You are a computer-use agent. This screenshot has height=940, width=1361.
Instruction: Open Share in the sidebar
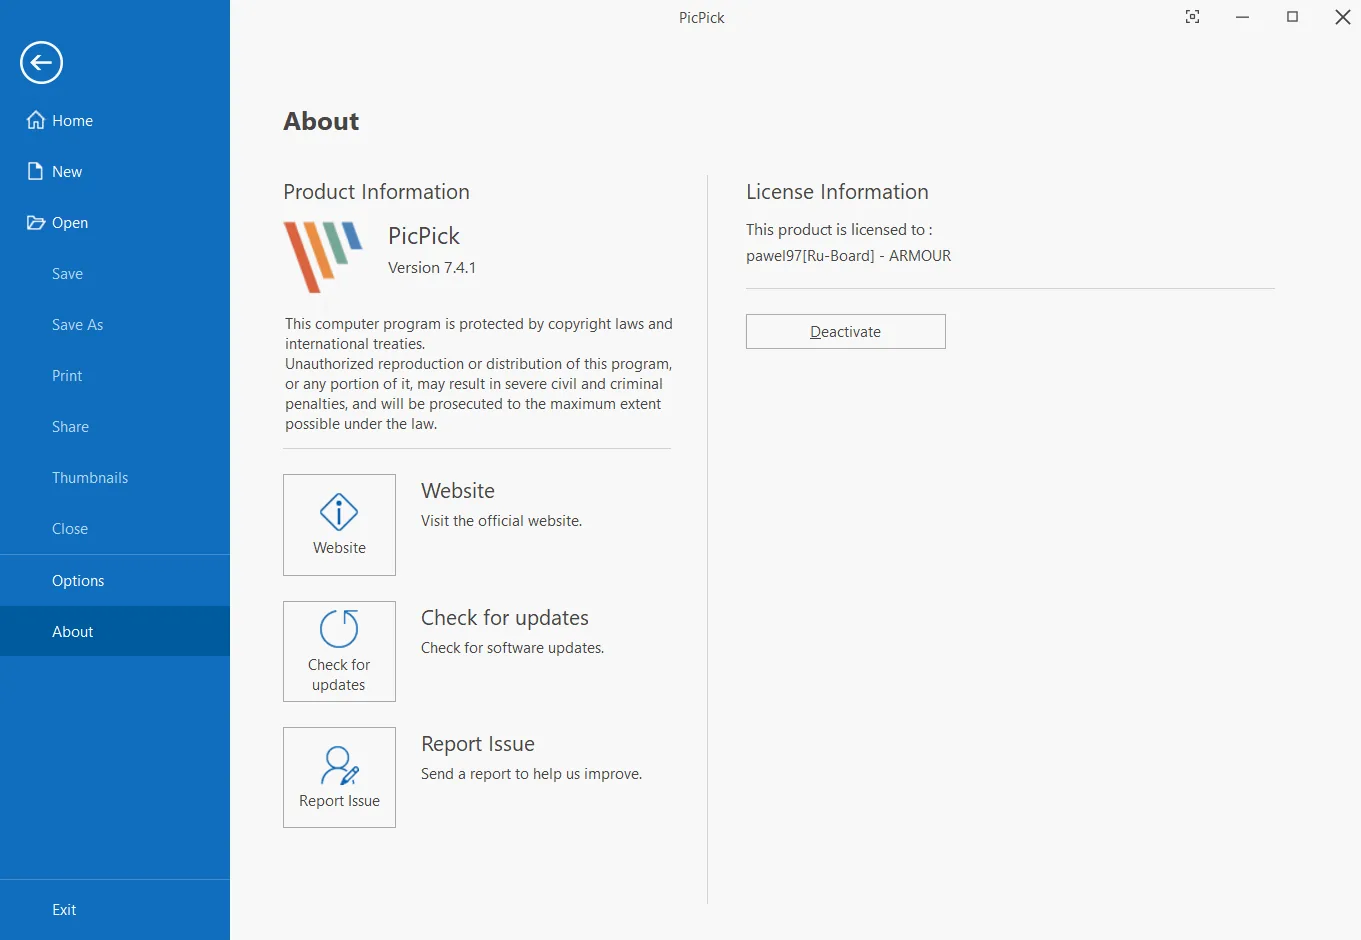(x=115, y=426)
